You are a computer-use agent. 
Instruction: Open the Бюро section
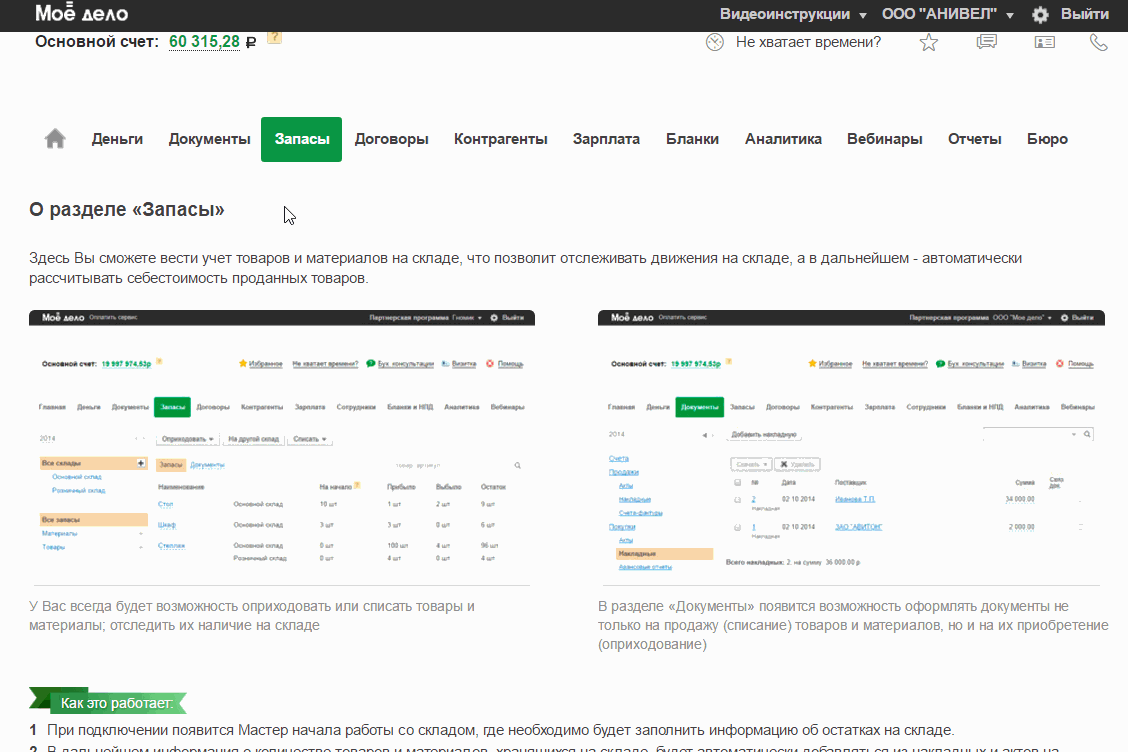(1047, 139)
